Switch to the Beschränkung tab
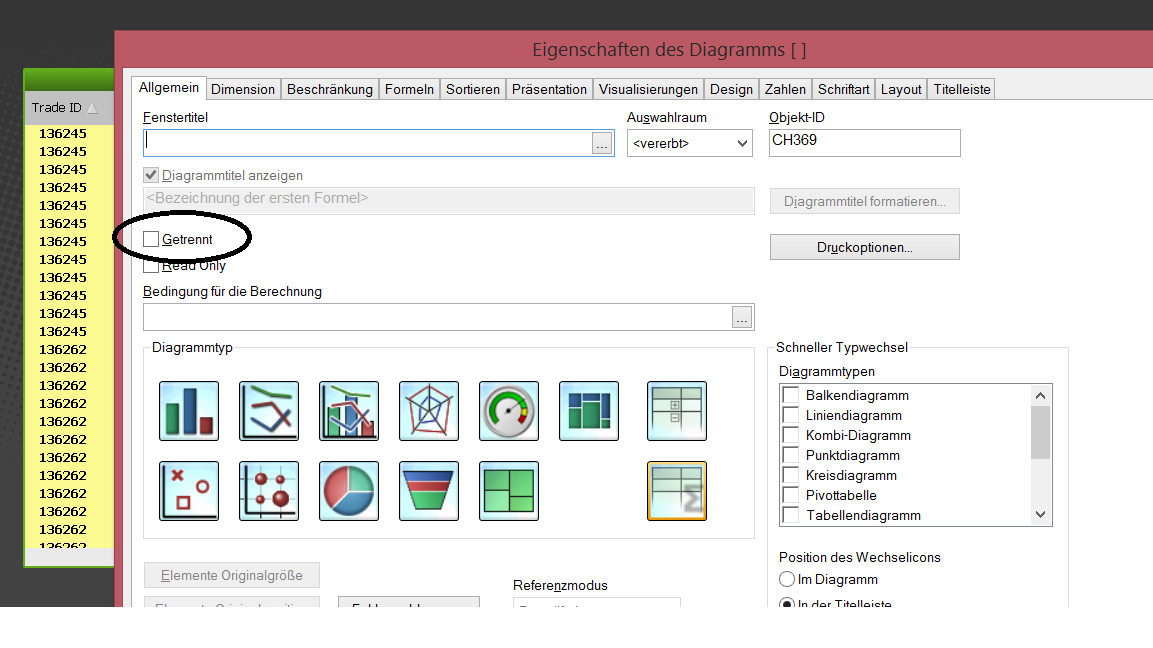Screen dimensions: 1153x648 pos(329,89)
